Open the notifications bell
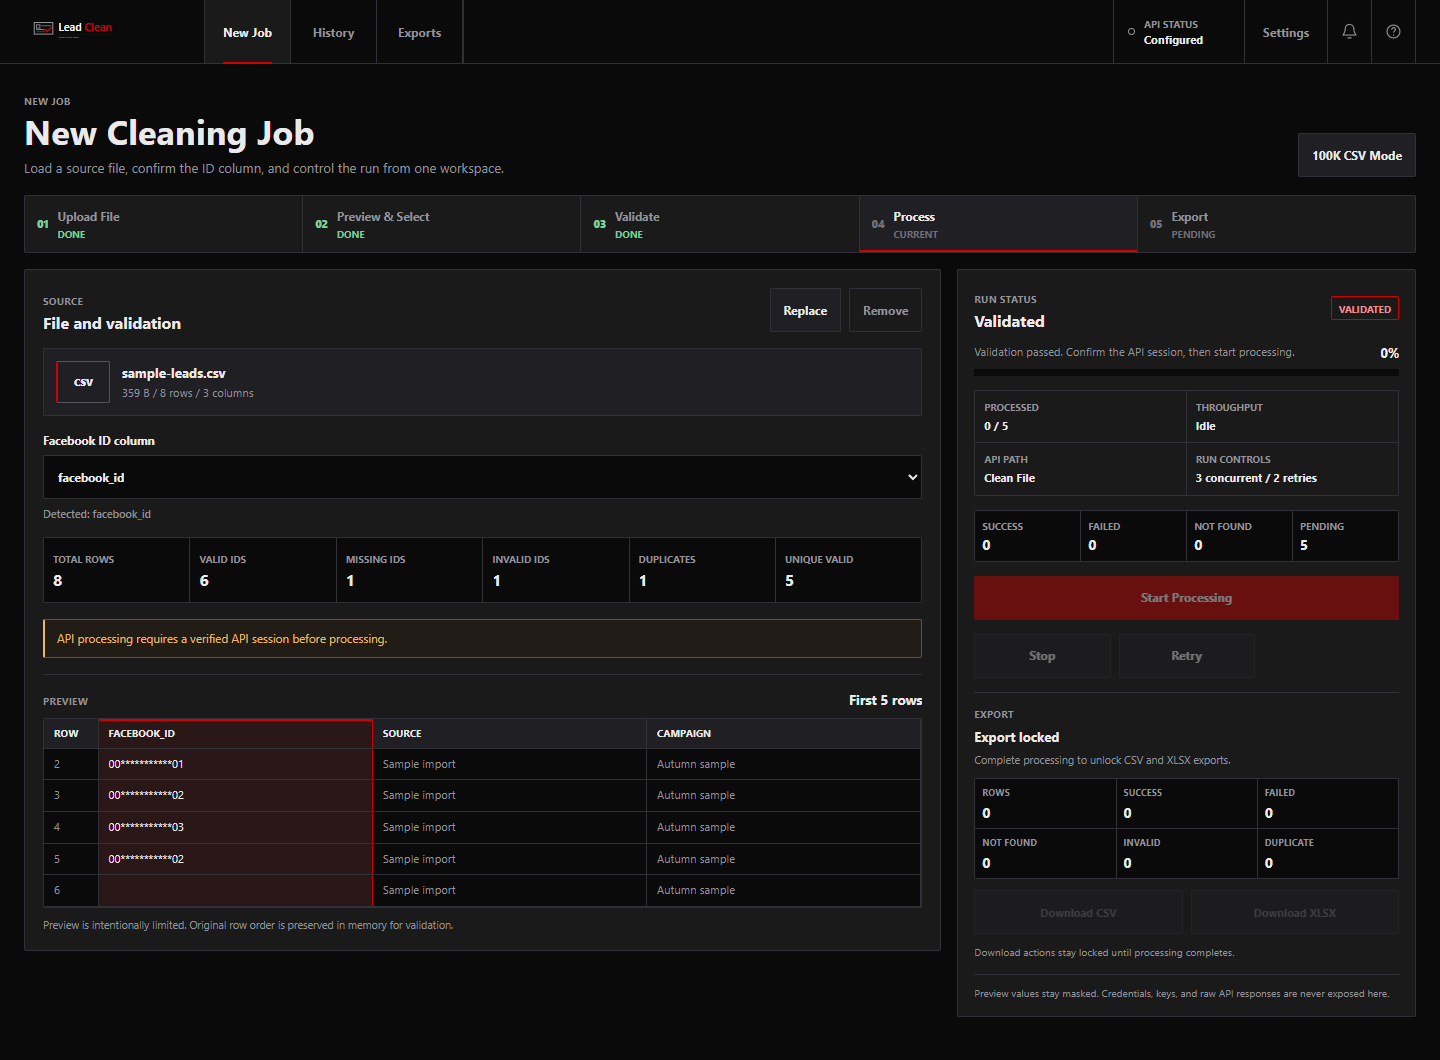 pyautogui.click(x=1349, y=32)
